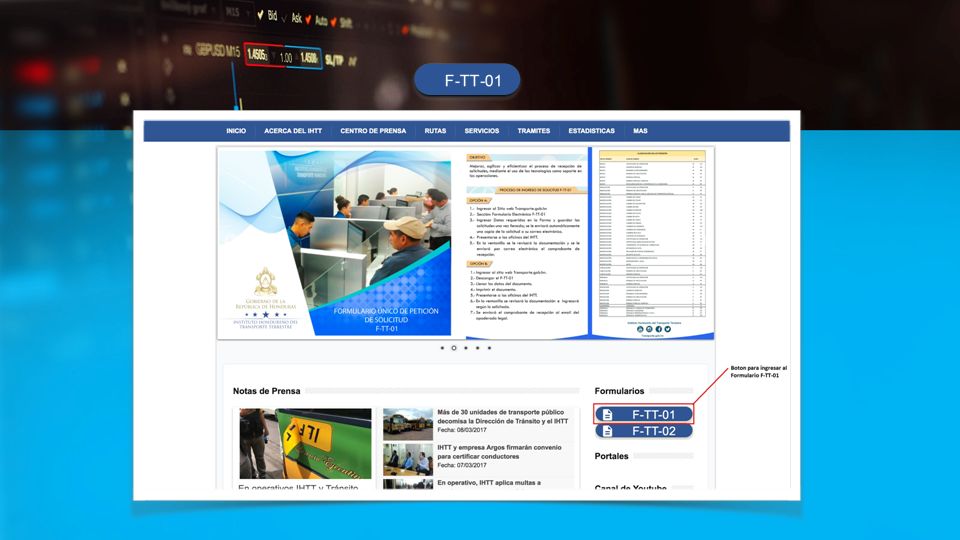Select the first carousel dot
Image resolution: width=960 pixels, height=540 pixels.
pyautogui.click(x=442, y=348)
